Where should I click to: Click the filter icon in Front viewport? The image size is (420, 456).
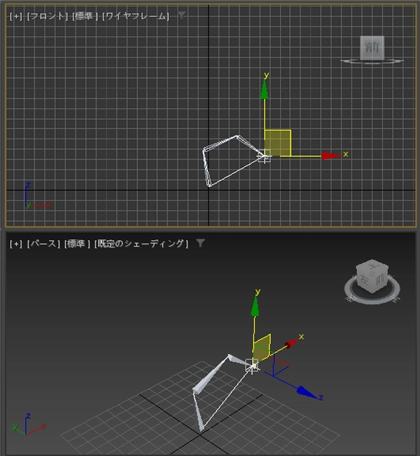(x=181, y=15)
